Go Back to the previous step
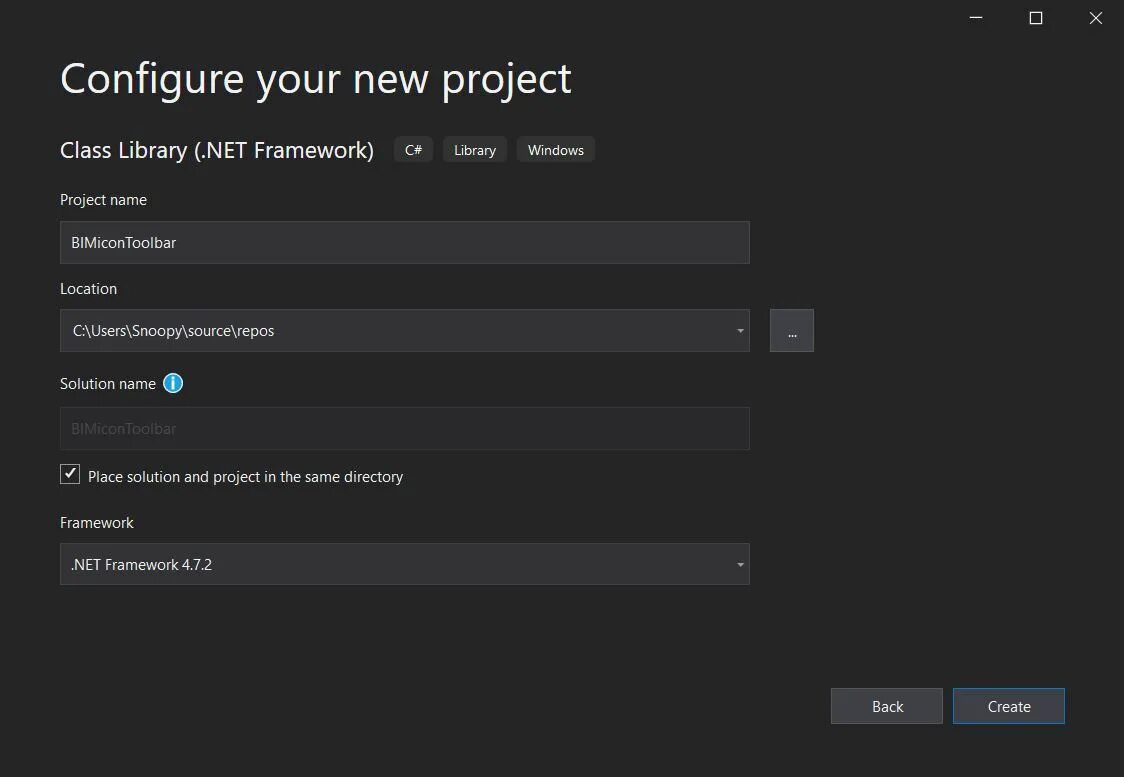 click(886, 706)
